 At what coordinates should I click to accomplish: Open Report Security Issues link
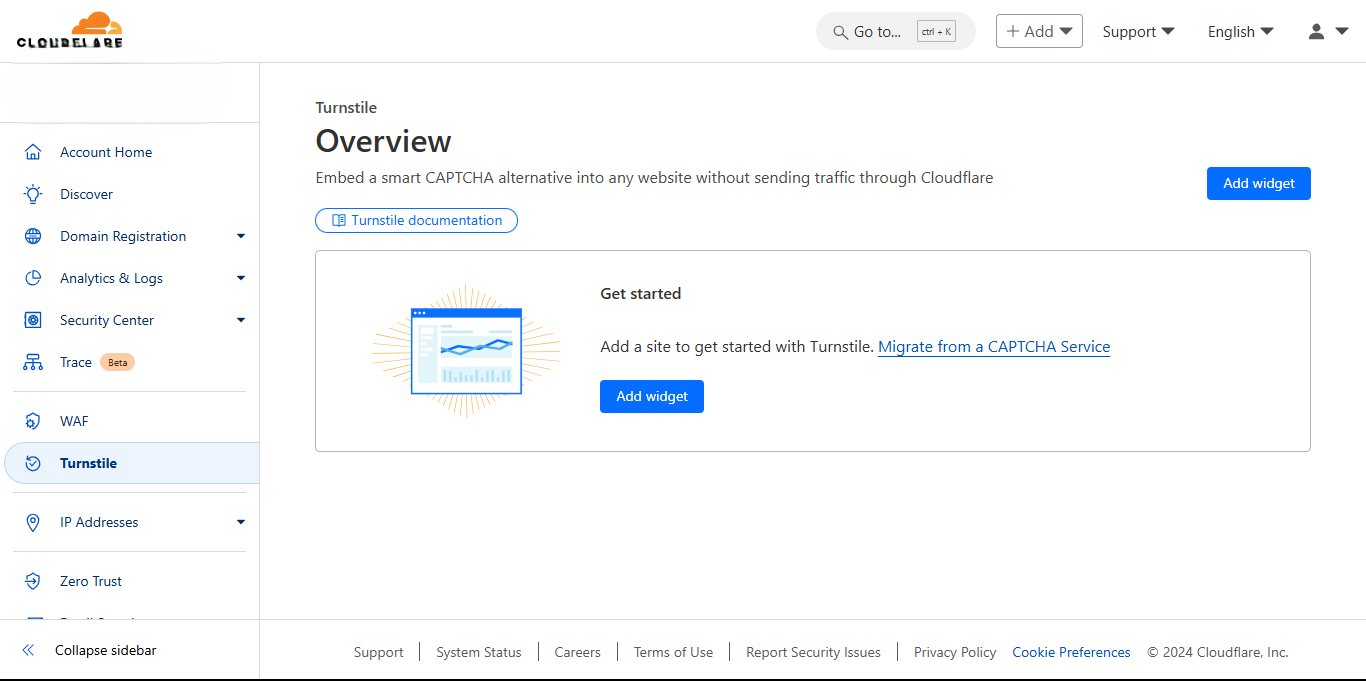pos(814,652)
